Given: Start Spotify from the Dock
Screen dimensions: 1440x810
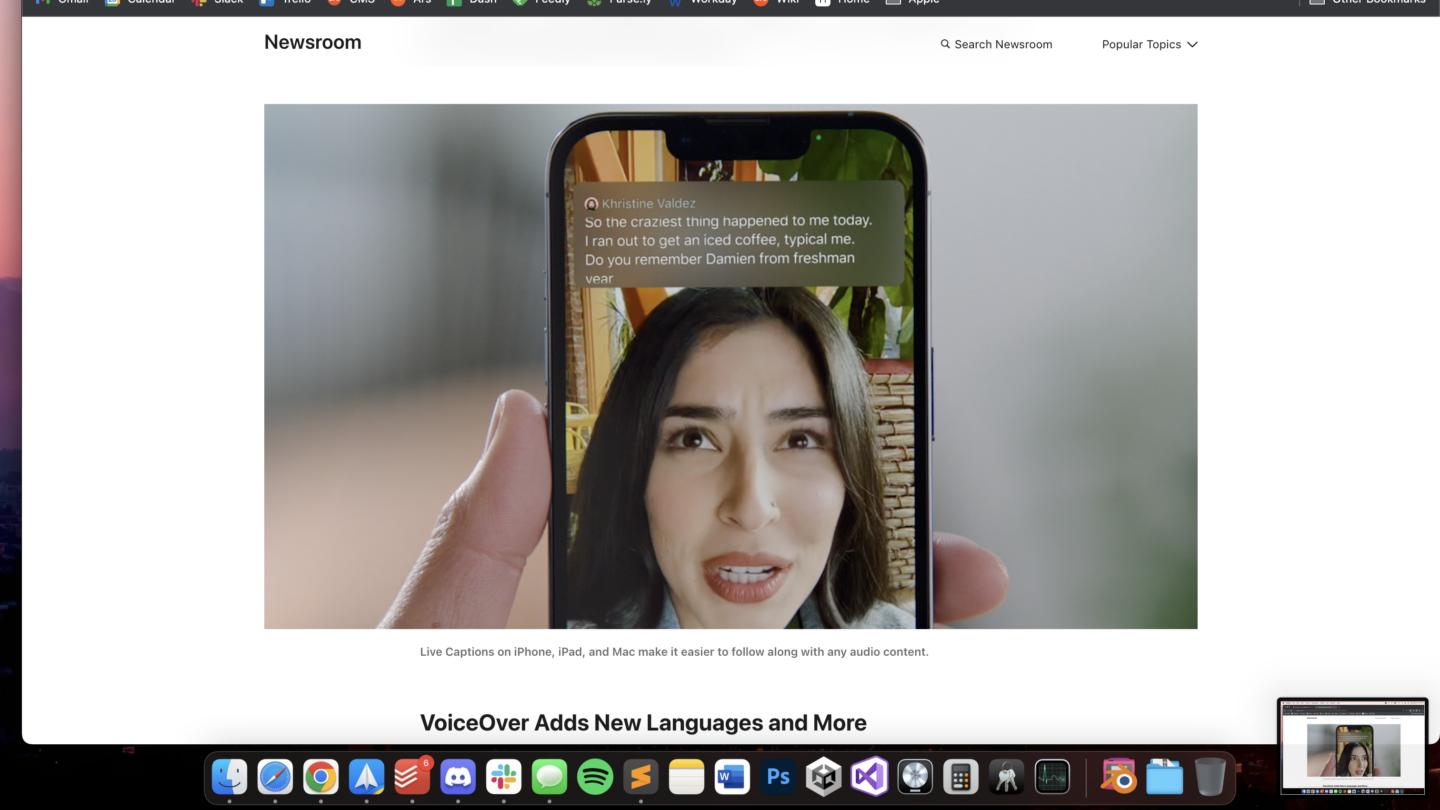Looking at the screenshot, I should click(x=594, y=776).
